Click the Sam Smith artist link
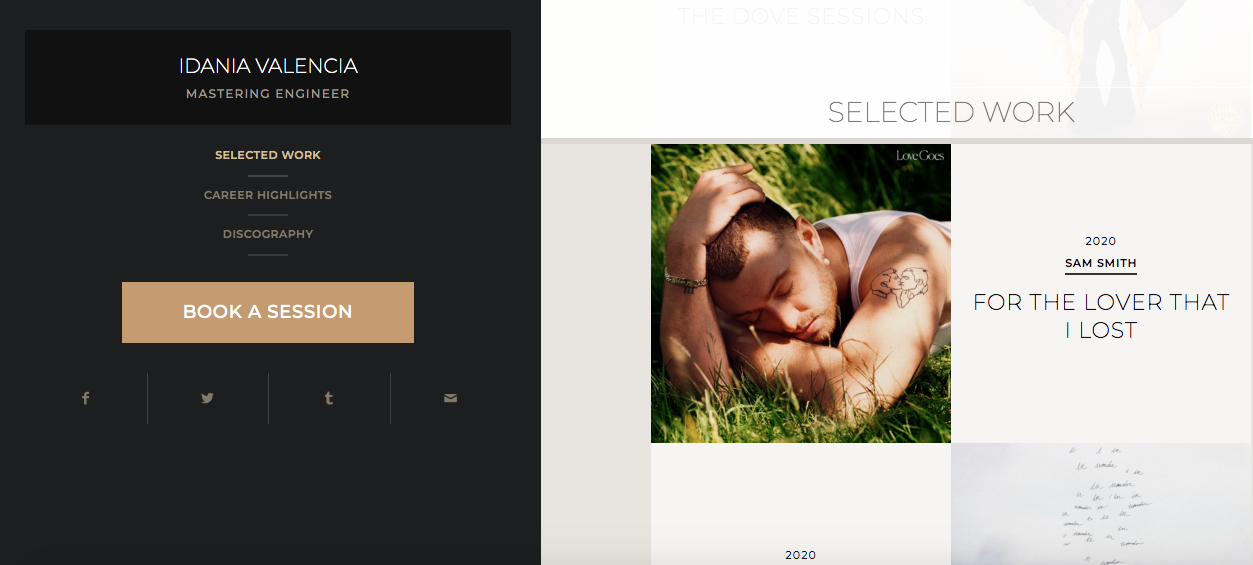Image resolution: width=1253 pixels, height=565 pixels. click(x=1101, y=264)
